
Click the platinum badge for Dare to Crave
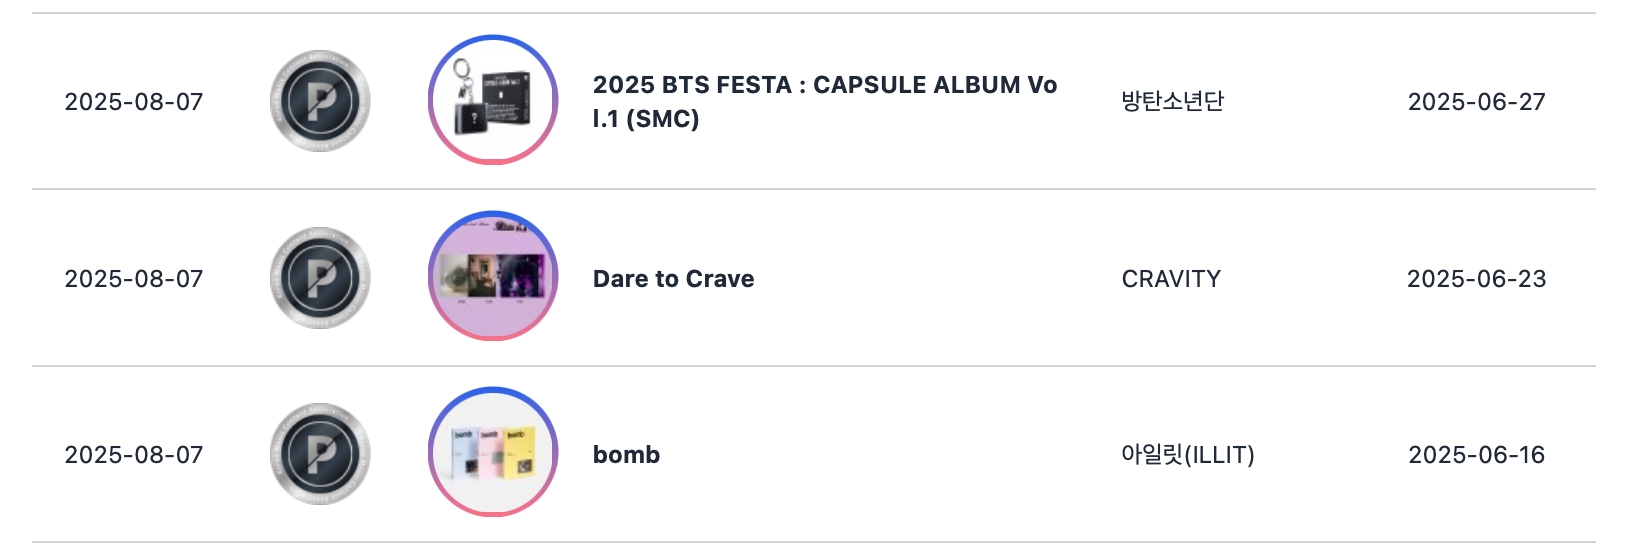(320, 278)
